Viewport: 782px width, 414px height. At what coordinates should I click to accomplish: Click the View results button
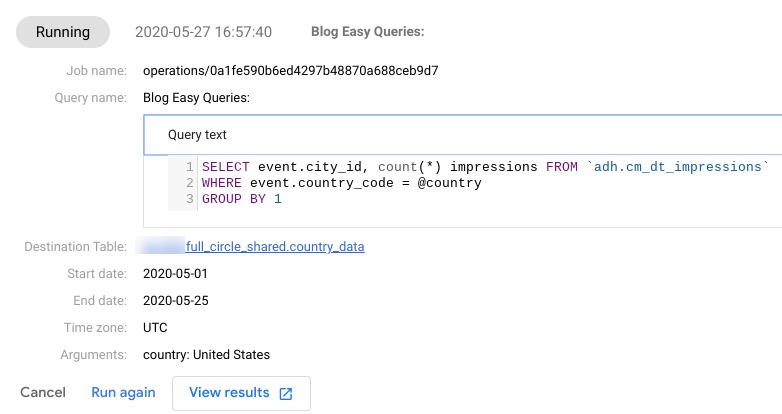coord(241,393)
